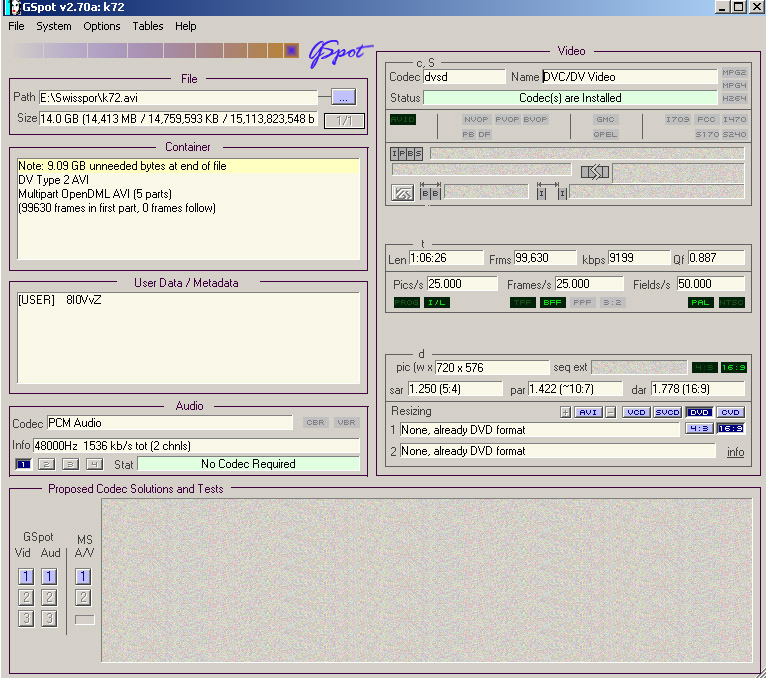
Task: Click into the Path field showing k72.avi
Action: tap(178, 98)
